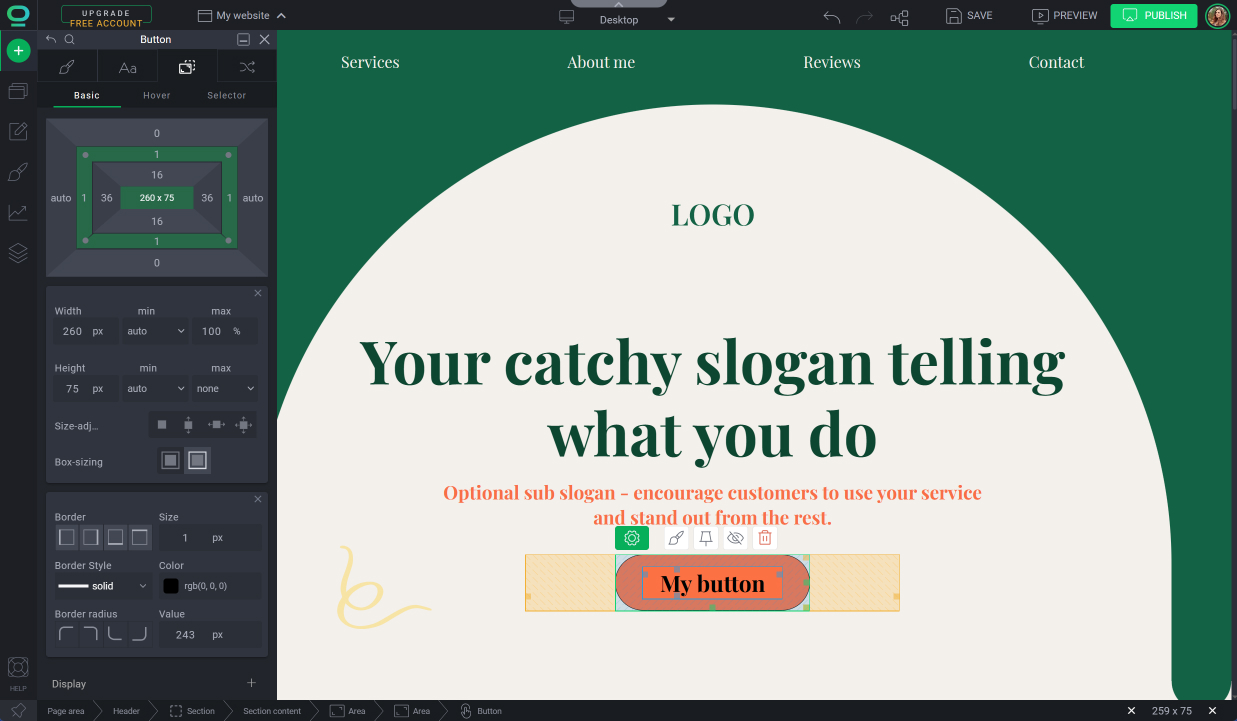Select Header in the breadcrumb bar

126,711
